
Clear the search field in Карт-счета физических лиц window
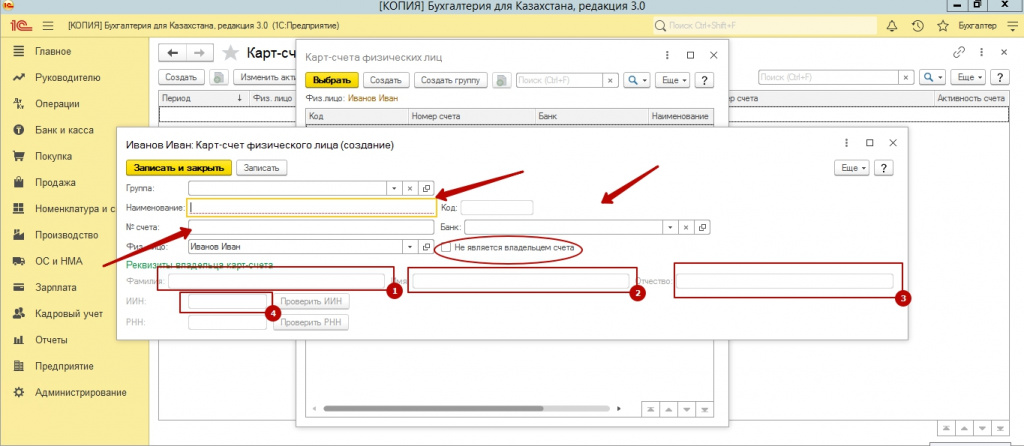click(x=610, y=80)
